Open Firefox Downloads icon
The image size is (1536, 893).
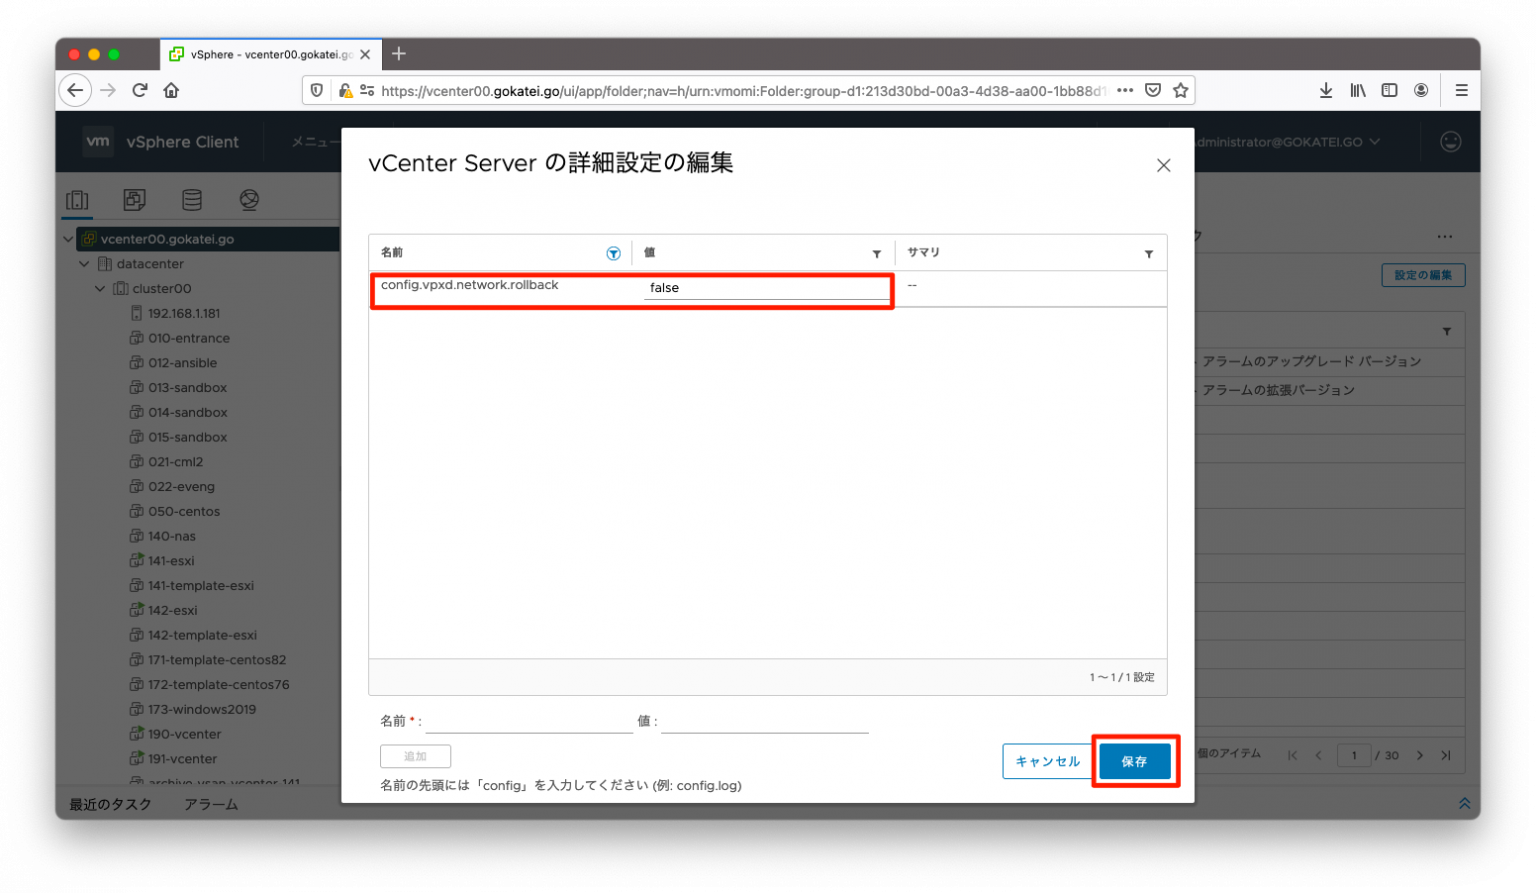pos(1325,89)
